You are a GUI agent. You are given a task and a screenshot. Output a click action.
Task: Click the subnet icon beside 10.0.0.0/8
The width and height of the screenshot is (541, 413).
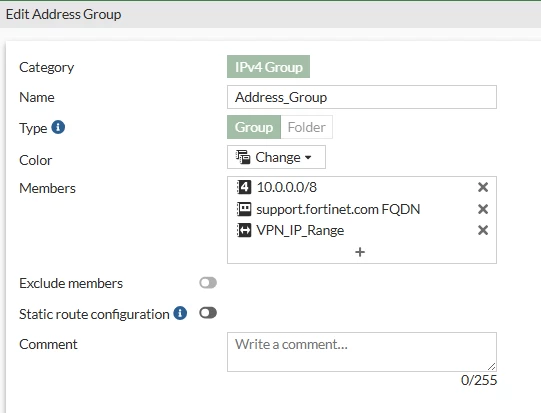point(244,187)
